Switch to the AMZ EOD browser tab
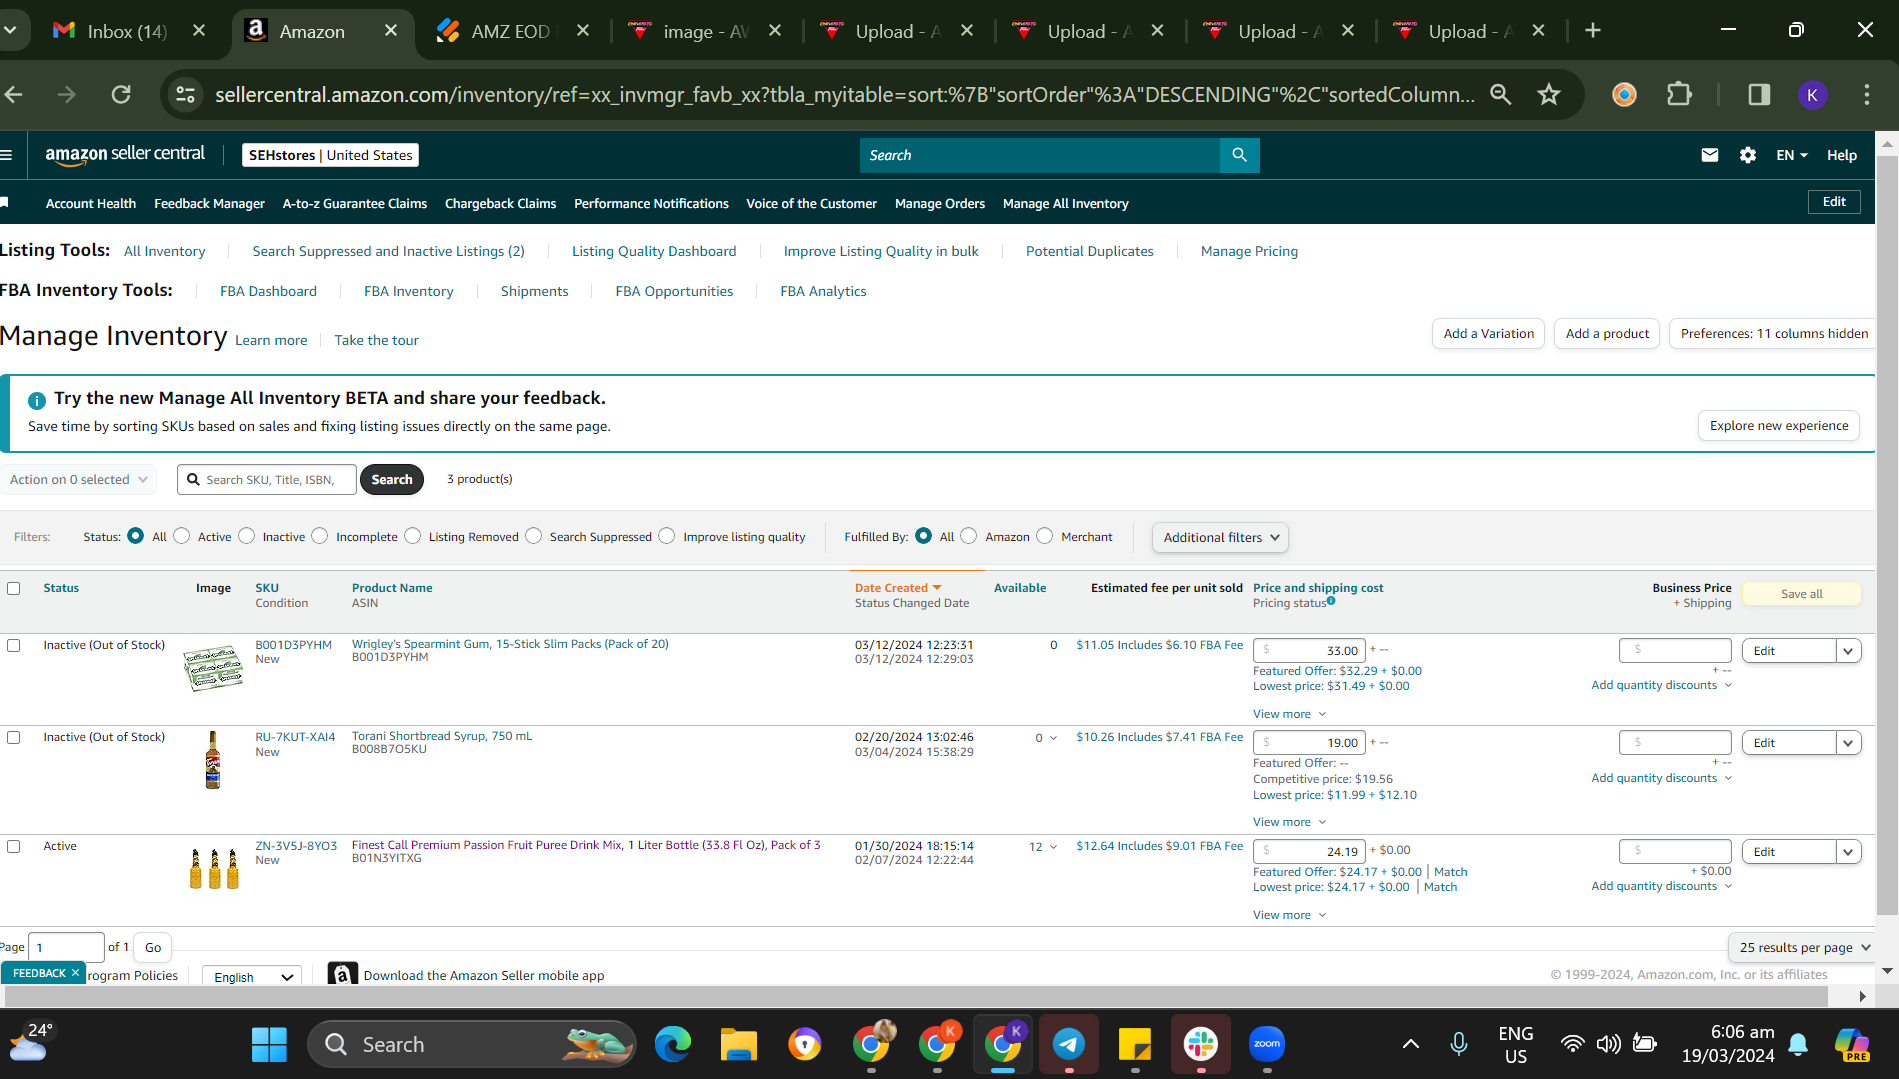The width and height of the screenshot is (1899, 1079). click(510, 31)
